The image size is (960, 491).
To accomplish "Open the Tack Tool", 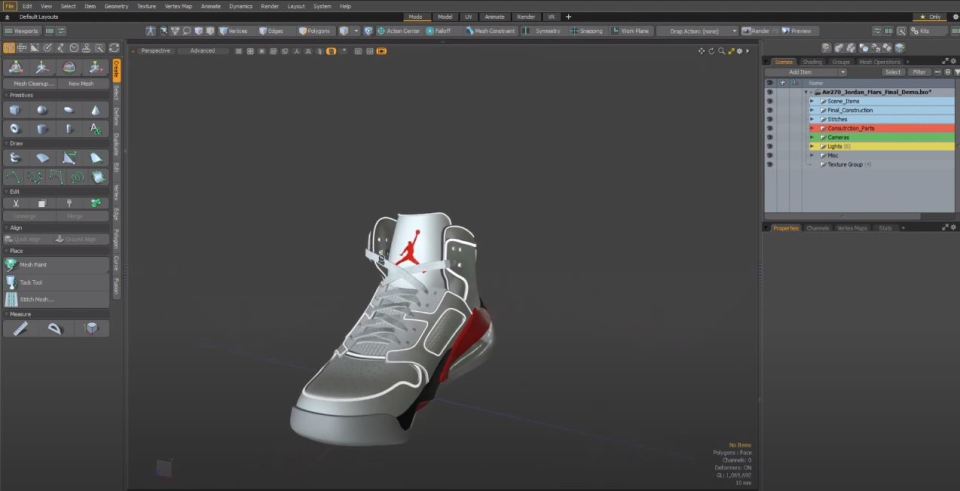I will tap(56, 282).
